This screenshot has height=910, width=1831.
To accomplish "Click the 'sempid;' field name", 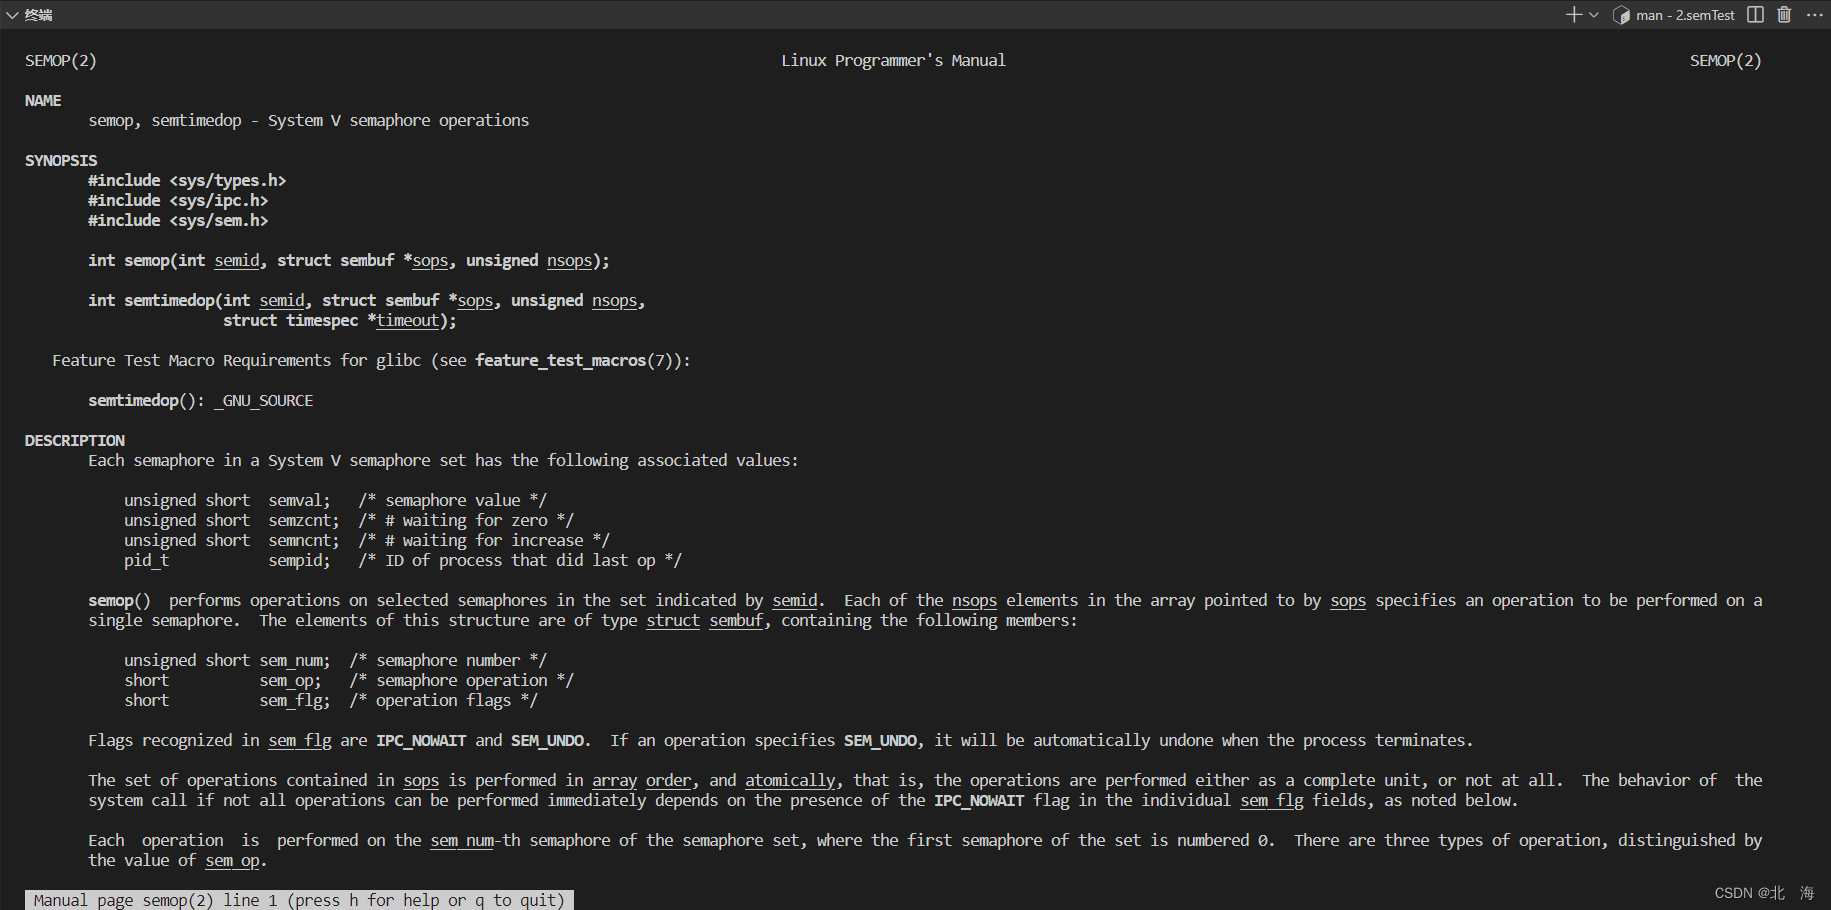I will (299, 561).
